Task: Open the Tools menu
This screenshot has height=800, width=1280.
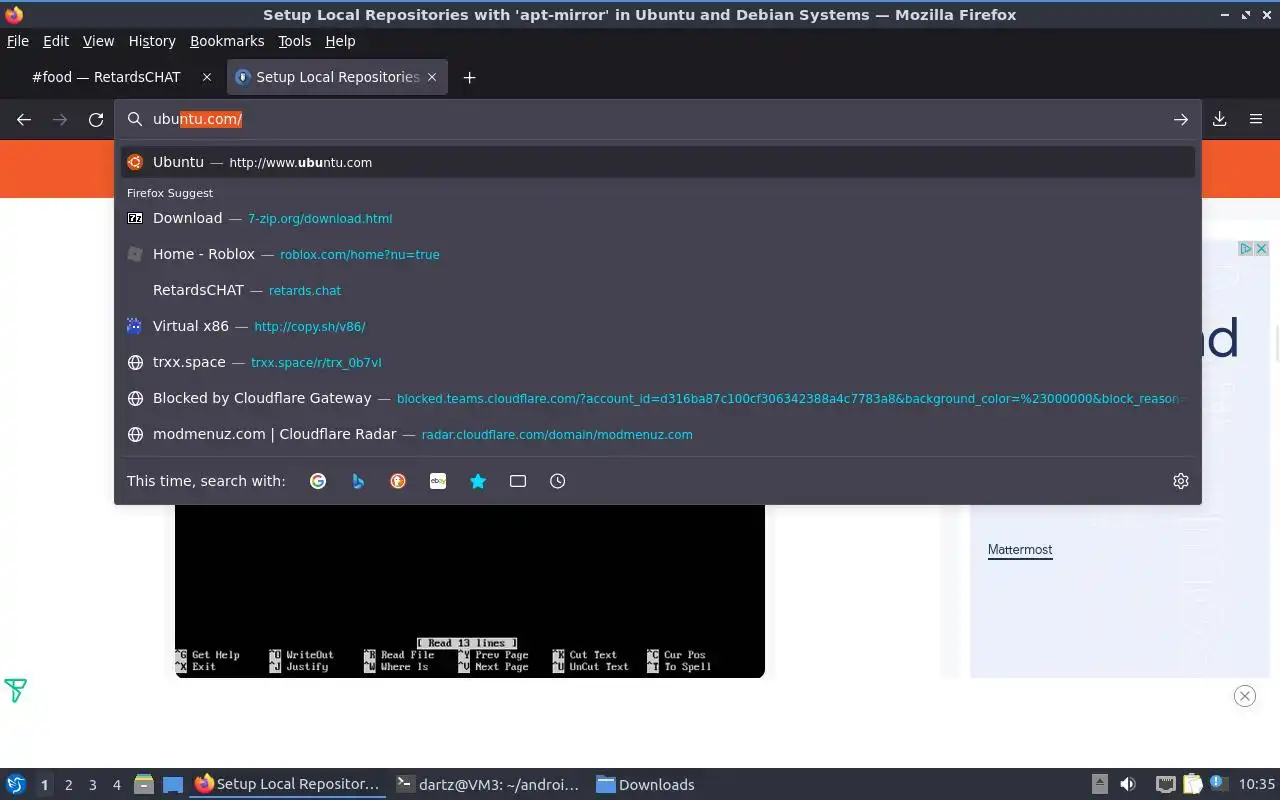Action: pos(294,41)
